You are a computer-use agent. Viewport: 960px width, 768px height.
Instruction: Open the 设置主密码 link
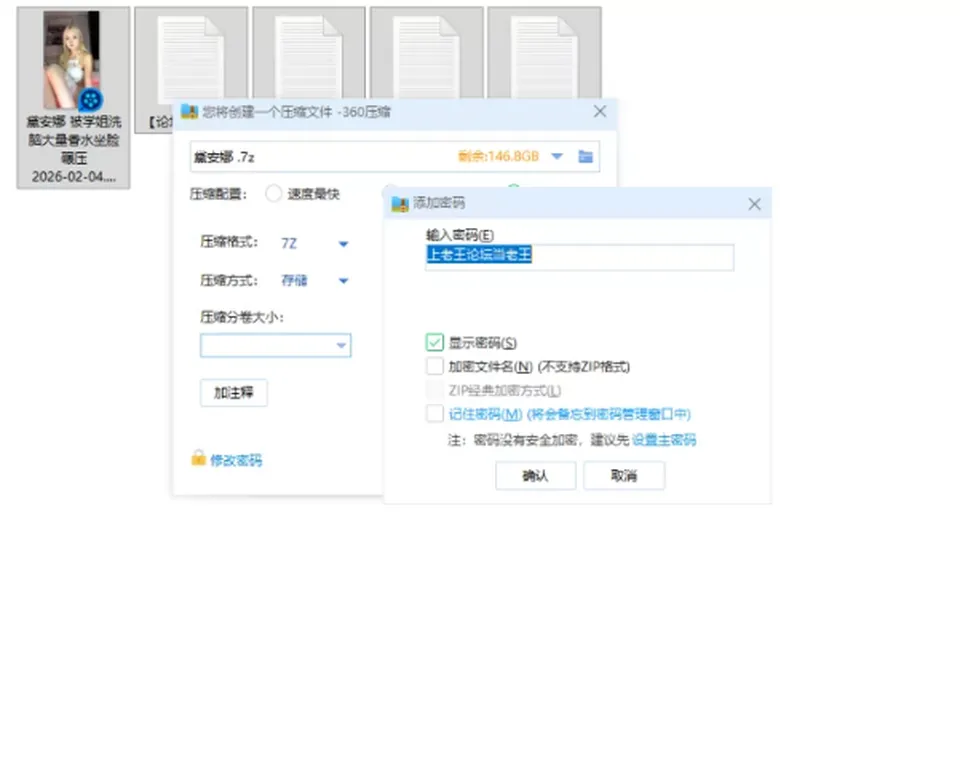(x=664, y=440)
